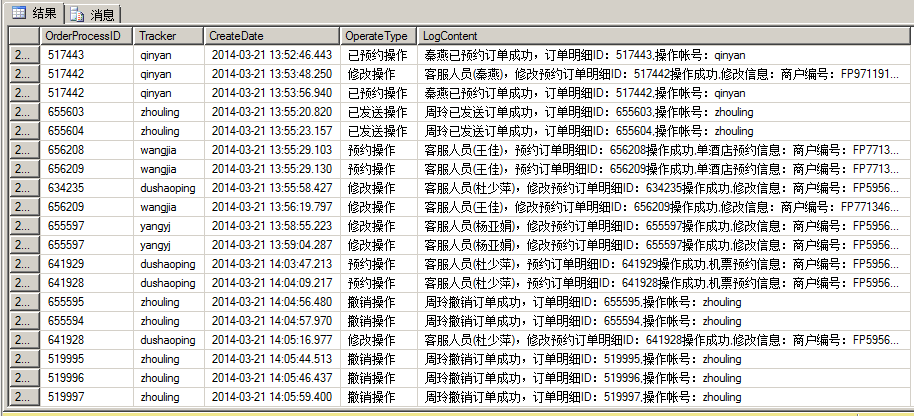Click the OperateType column header

point(379,36)
